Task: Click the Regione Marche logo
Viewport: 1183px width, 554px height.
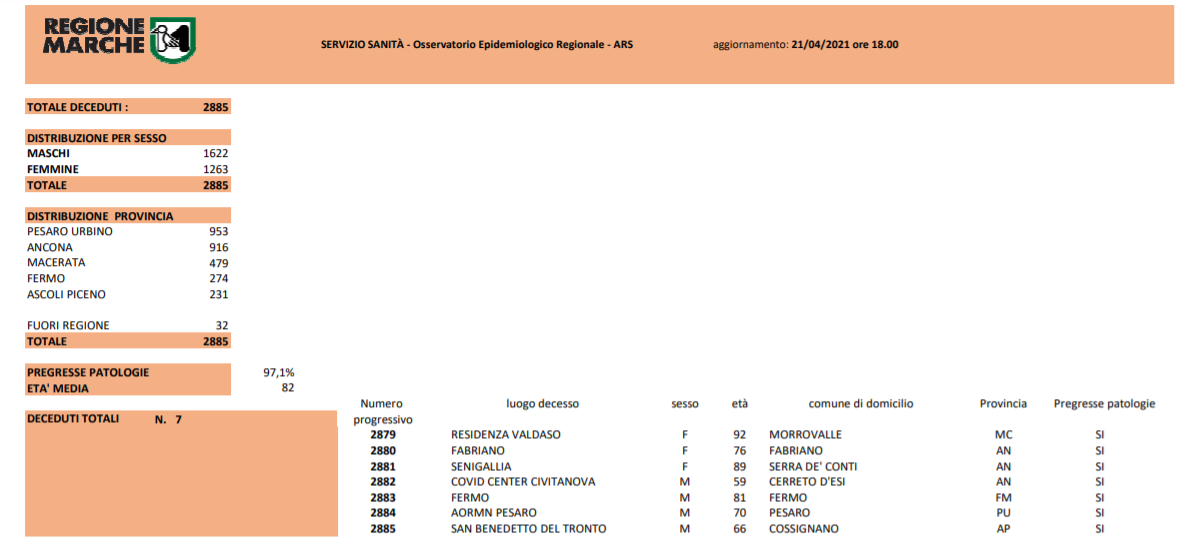Action: [120, 40]
